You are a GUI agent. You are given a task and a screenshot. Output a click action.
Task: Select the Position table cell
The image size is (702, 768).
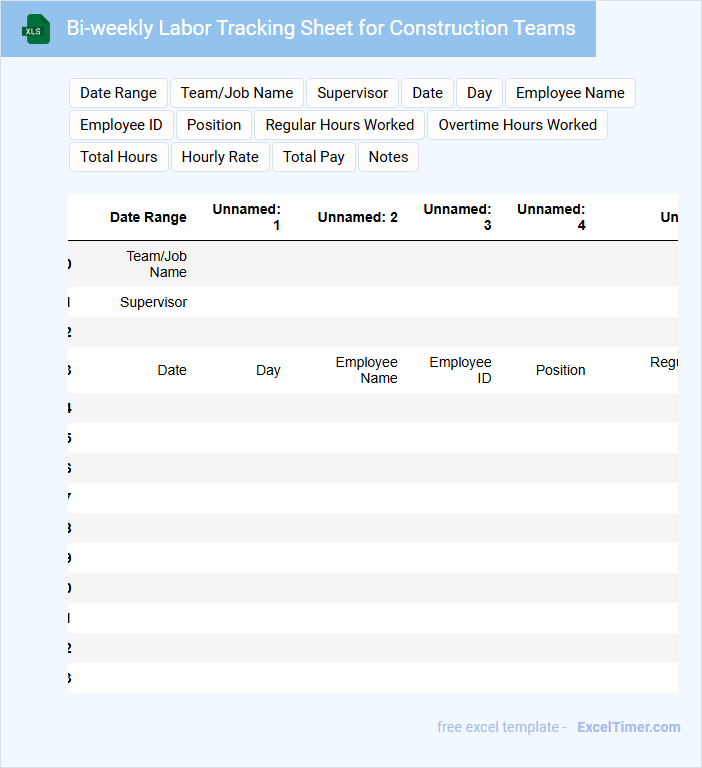pyautogui.click(x=560, y=370)
